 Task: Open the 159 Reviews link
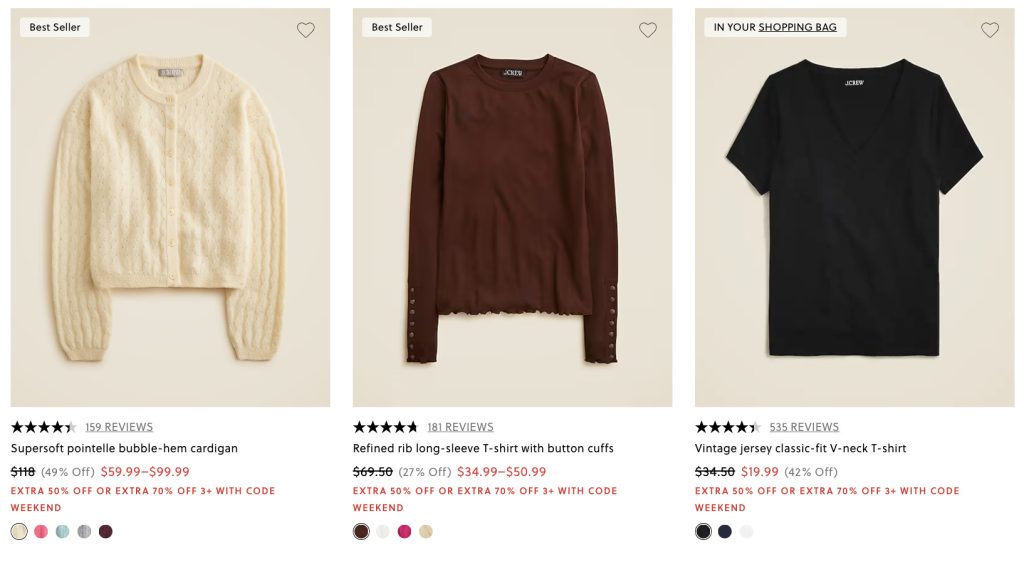point(119,427)
